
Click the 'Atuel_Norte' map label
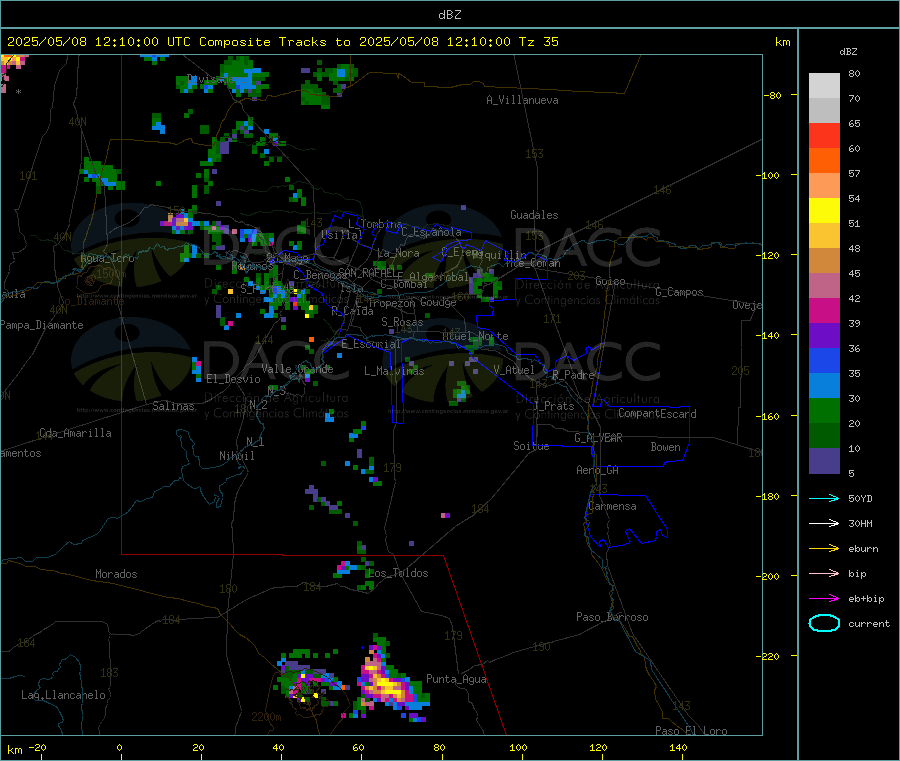[475, 336]
